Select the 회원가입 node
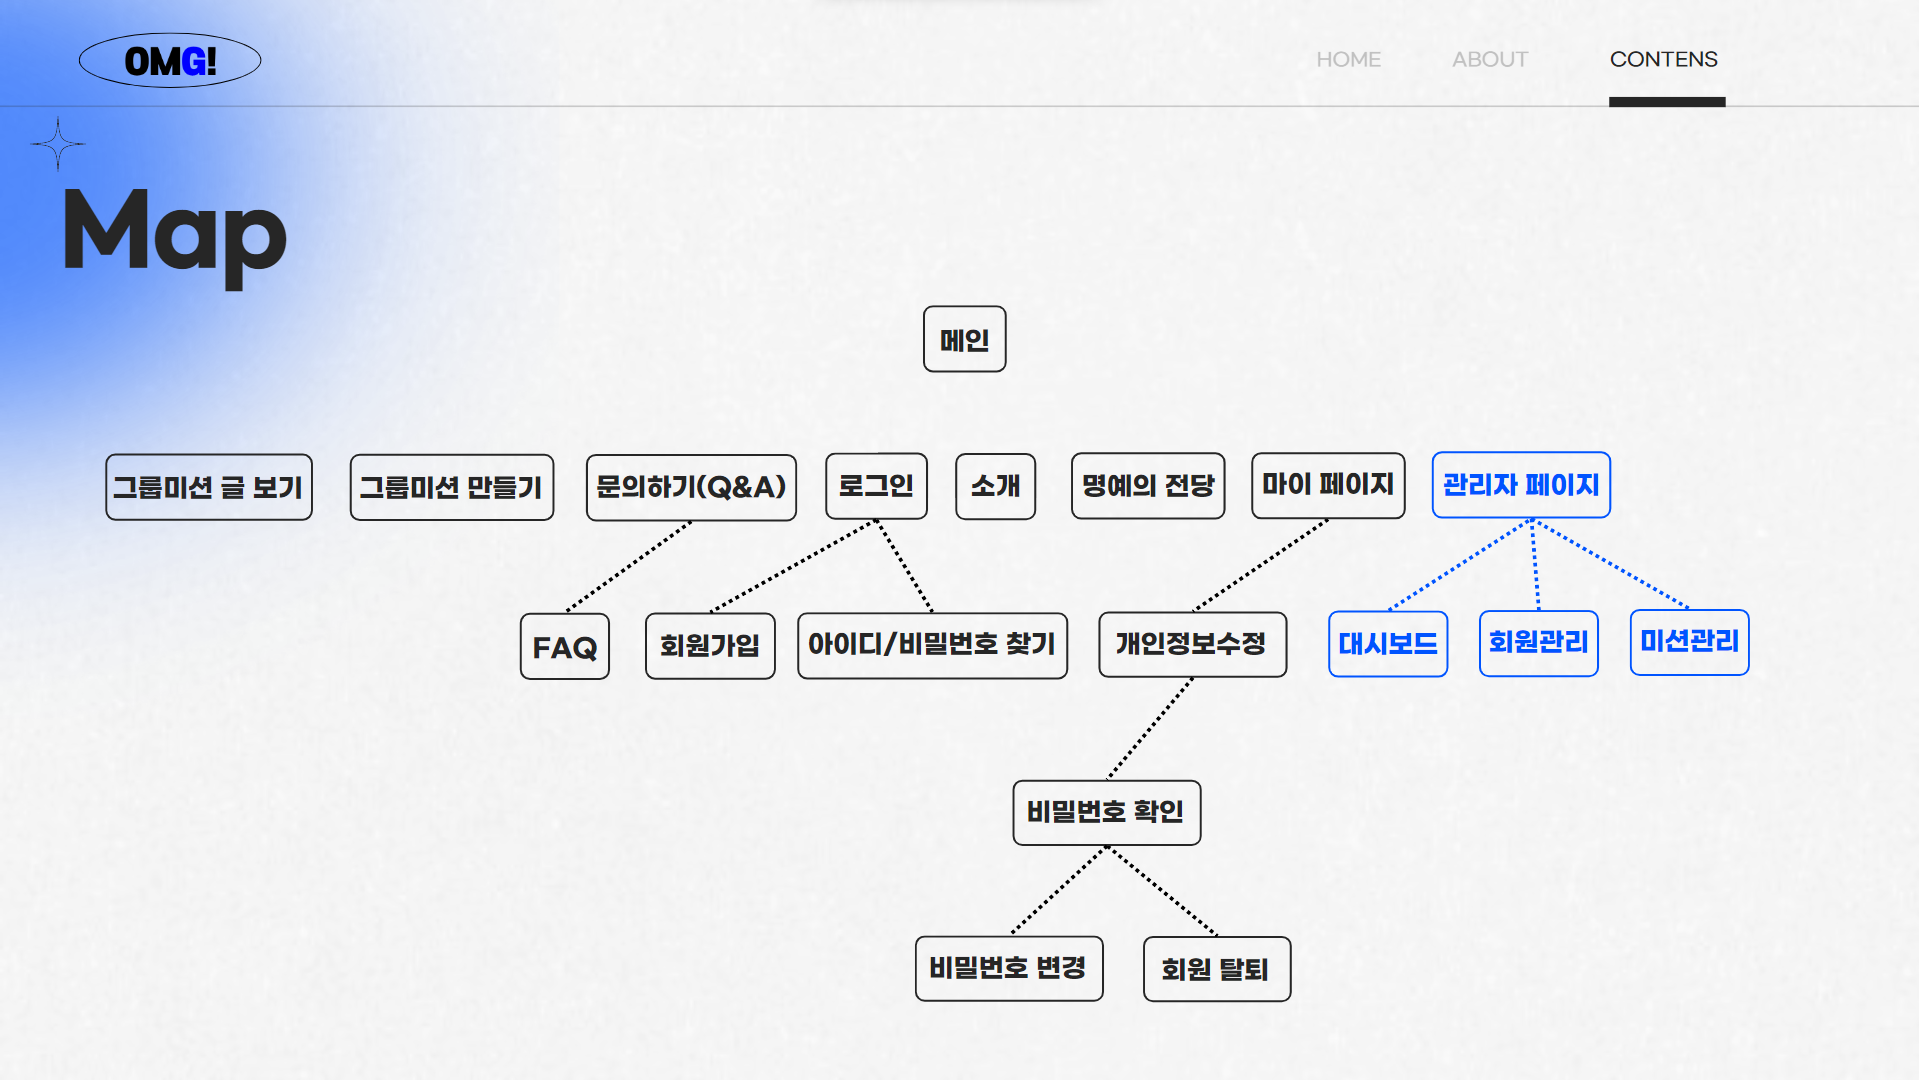Viewport: 1919px width, 1080px height. [710, 646]
